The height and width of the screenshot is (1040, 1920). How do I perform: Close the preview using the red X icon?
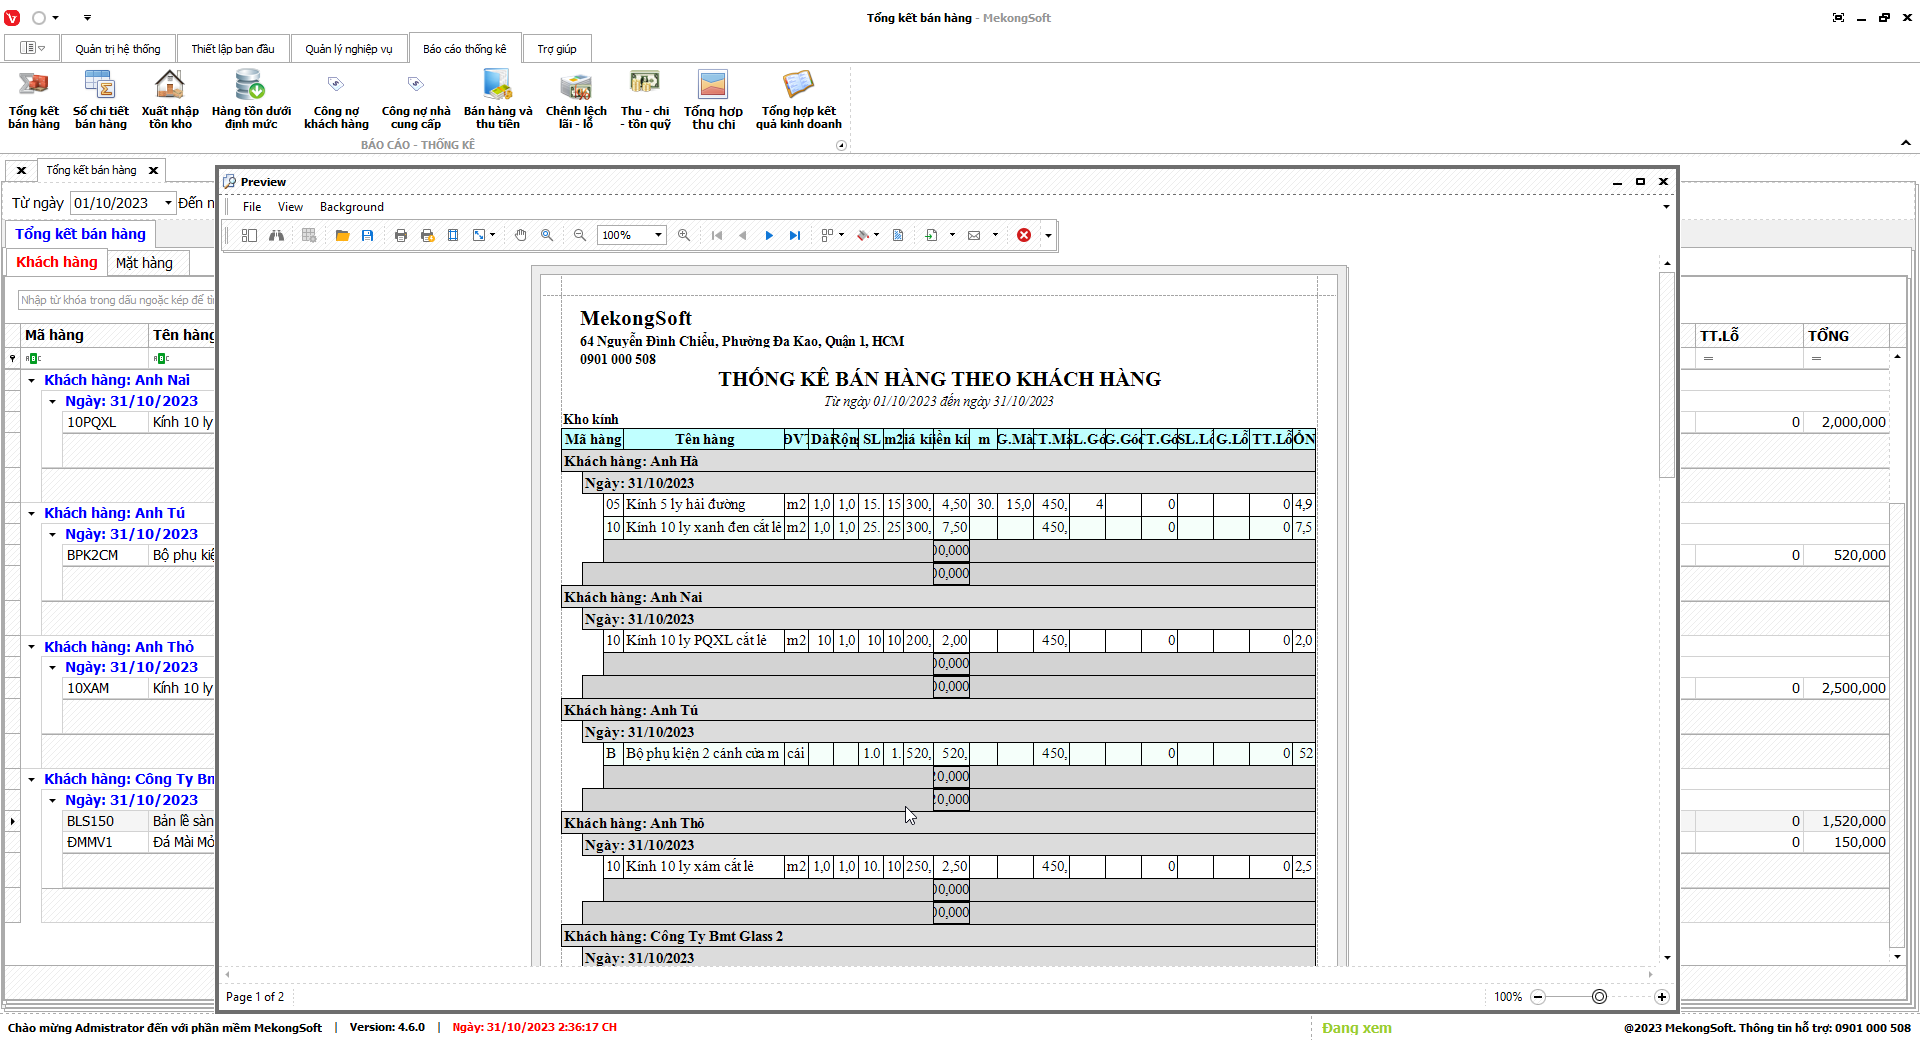point(1024,235)
